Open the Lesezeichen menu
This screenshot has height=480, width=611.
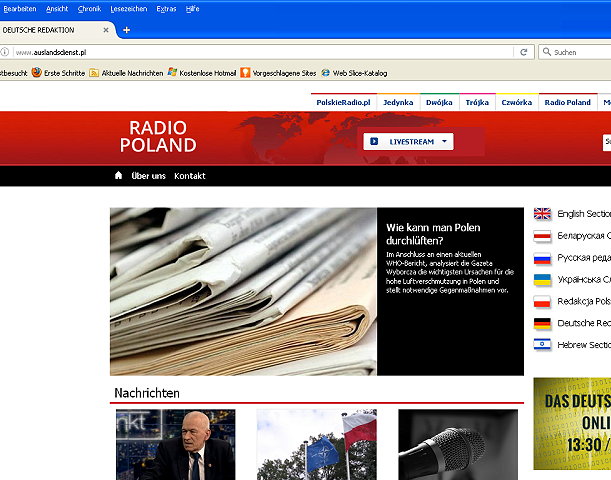[129, 9]
